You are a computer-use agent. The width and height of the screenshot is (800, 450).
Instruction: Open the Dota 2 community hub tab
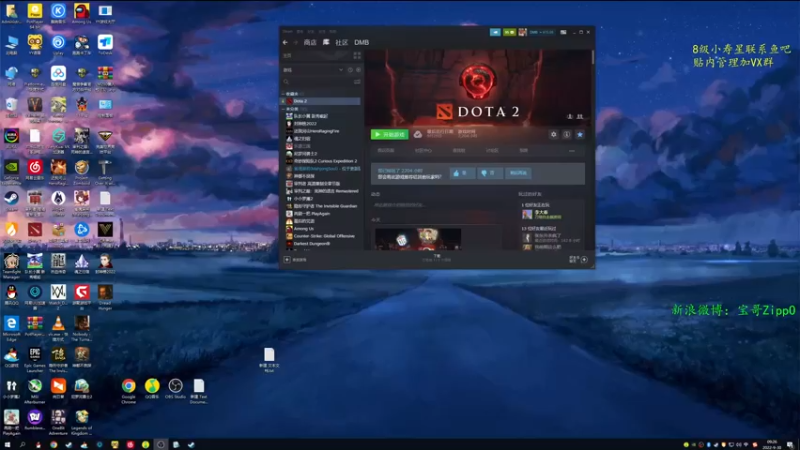point(423,151)
